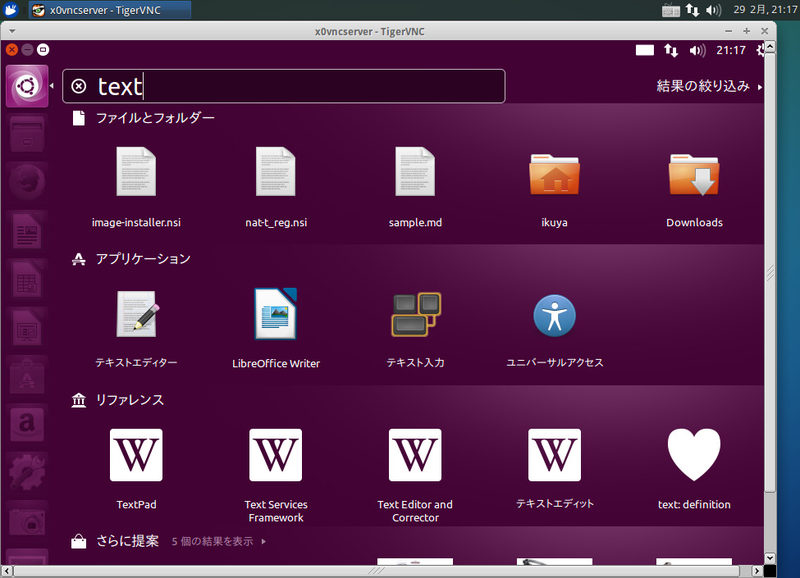800x578 pixels.
Task: Open Amazon launcher icon in sidebar
Action: tap(27, 424)
